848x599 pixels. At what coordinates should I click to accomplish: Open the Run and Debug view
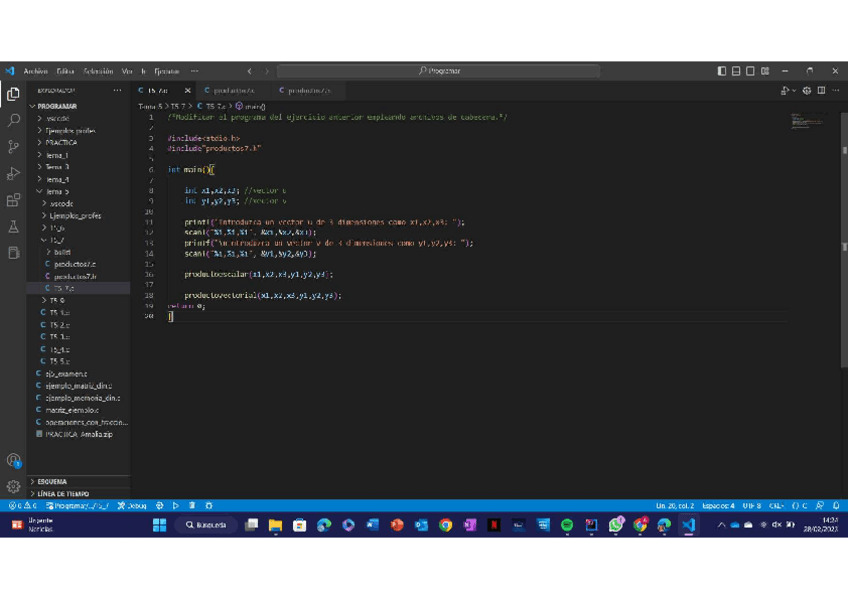[x=14, y=174]
